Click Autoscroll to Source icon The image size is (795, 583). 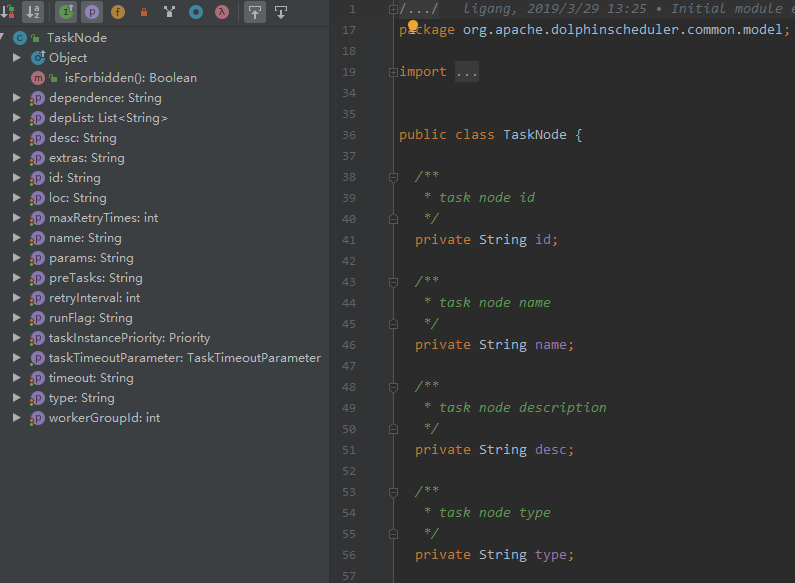click(x=255, y=12)
